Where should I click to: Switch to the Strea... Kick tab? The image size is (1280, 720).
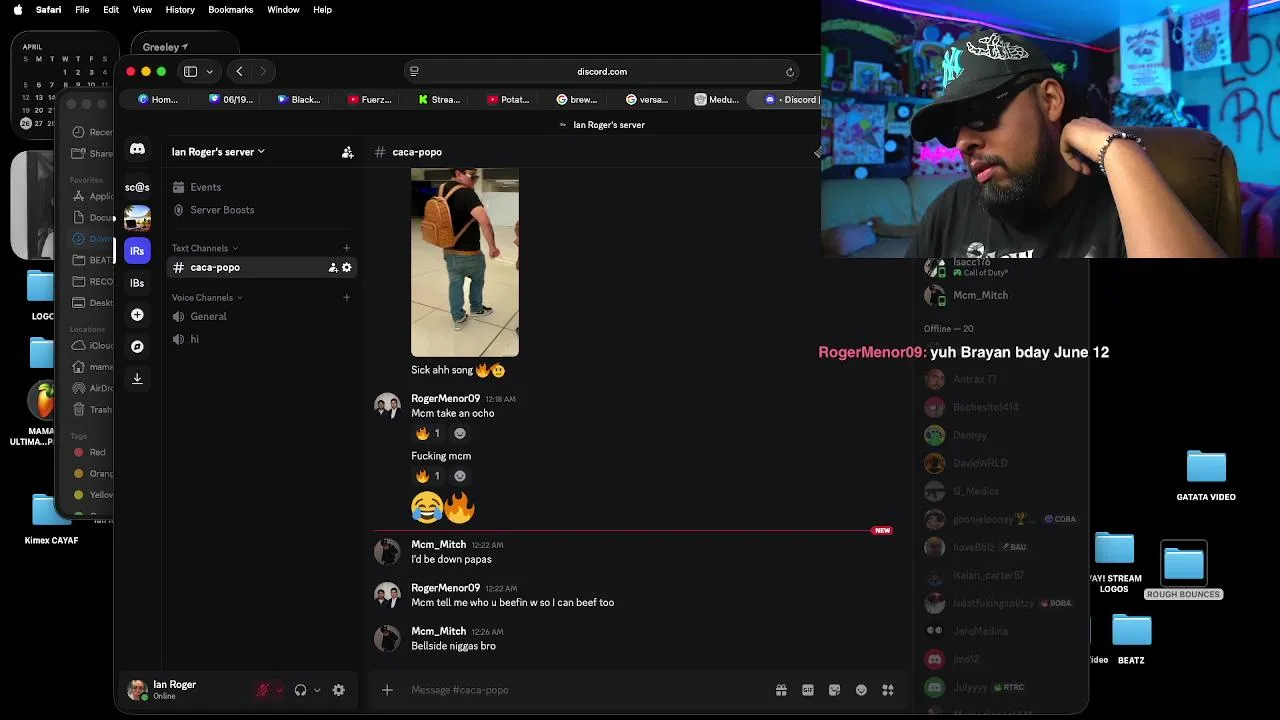(x=439, y=99)
